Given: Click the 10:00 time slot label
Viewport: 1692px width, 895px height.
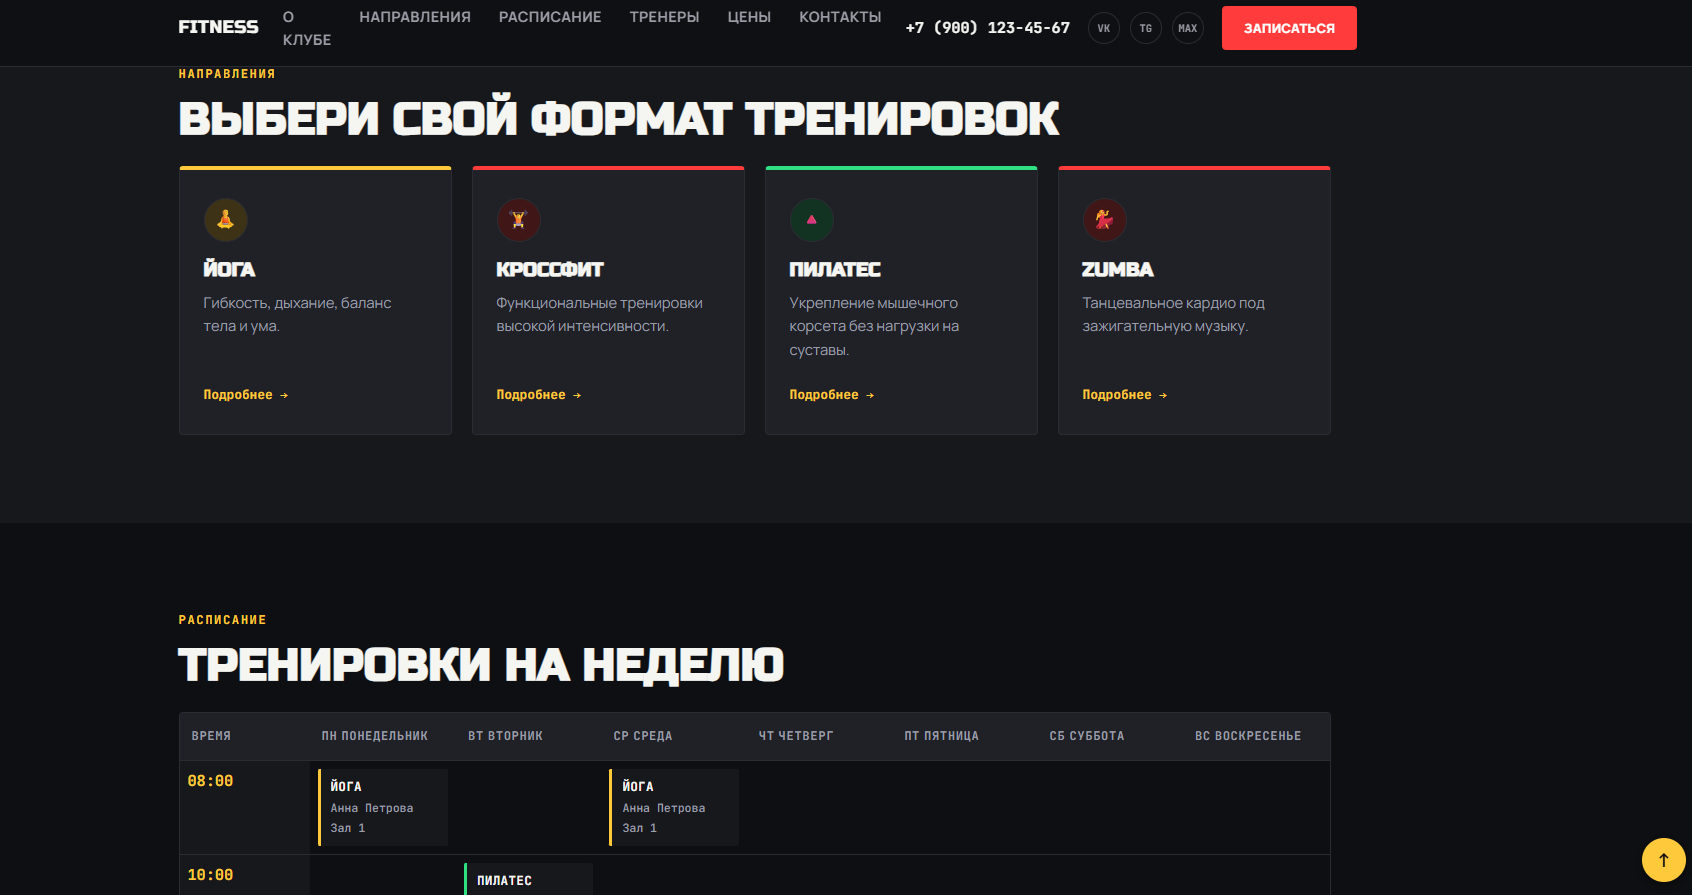Looking at the screenshot, I should [x=210, y=875].
